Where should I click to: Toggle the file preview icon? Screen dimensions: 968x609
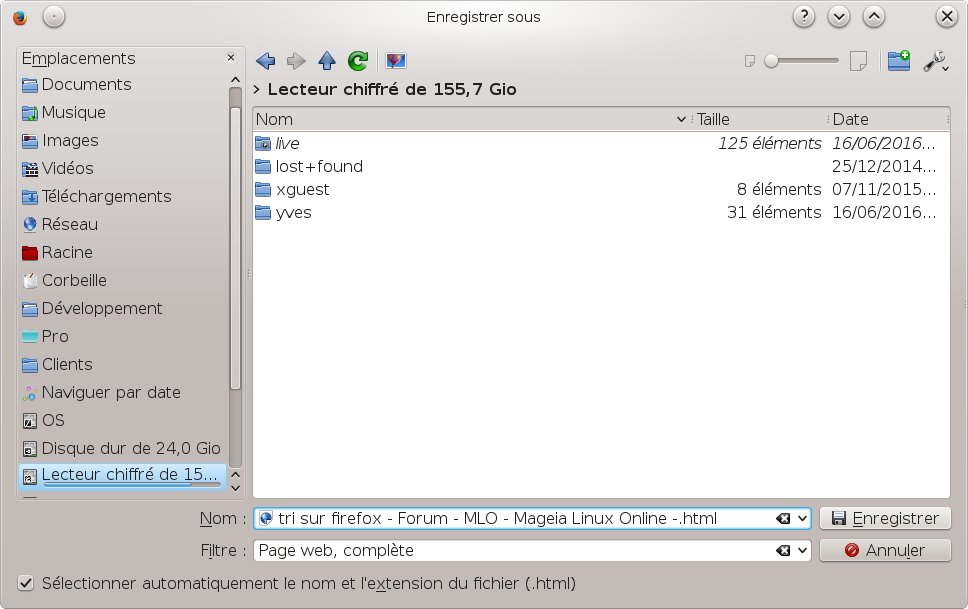coord(396,61)
